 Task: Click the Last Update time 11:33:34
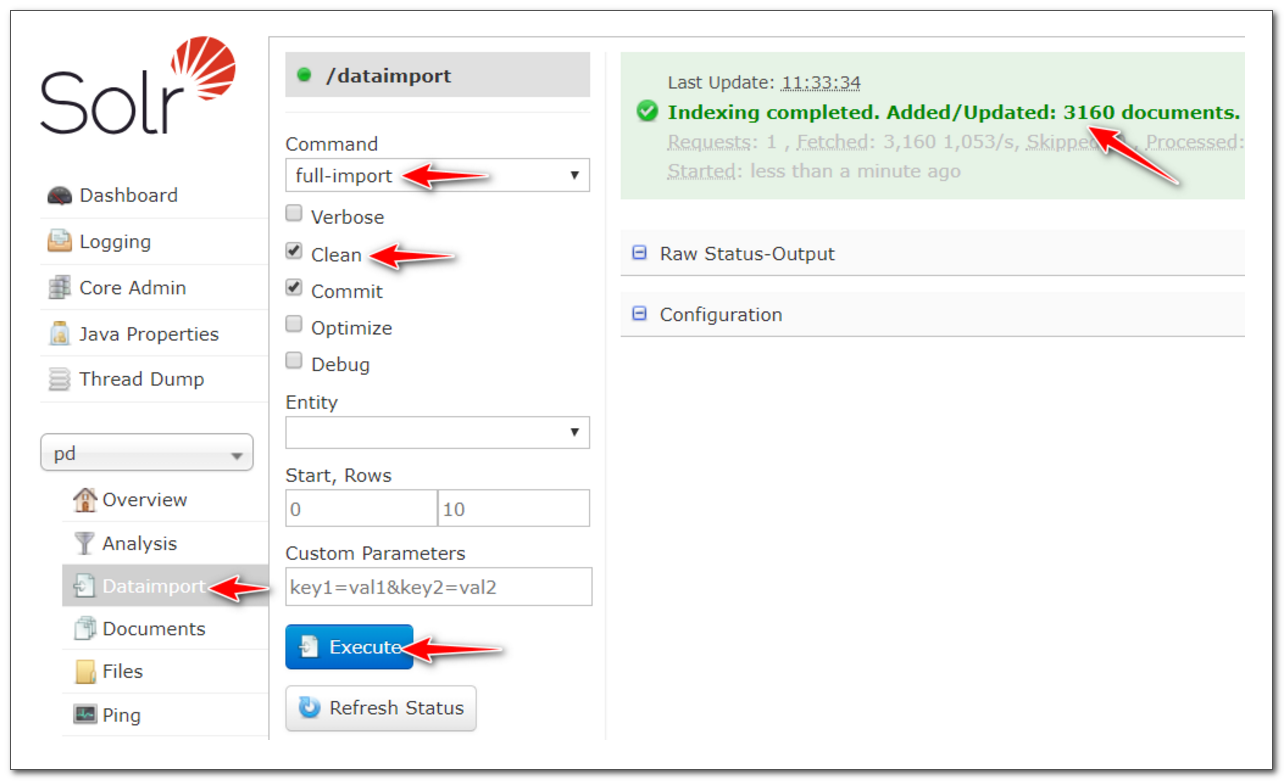[821, 83]
